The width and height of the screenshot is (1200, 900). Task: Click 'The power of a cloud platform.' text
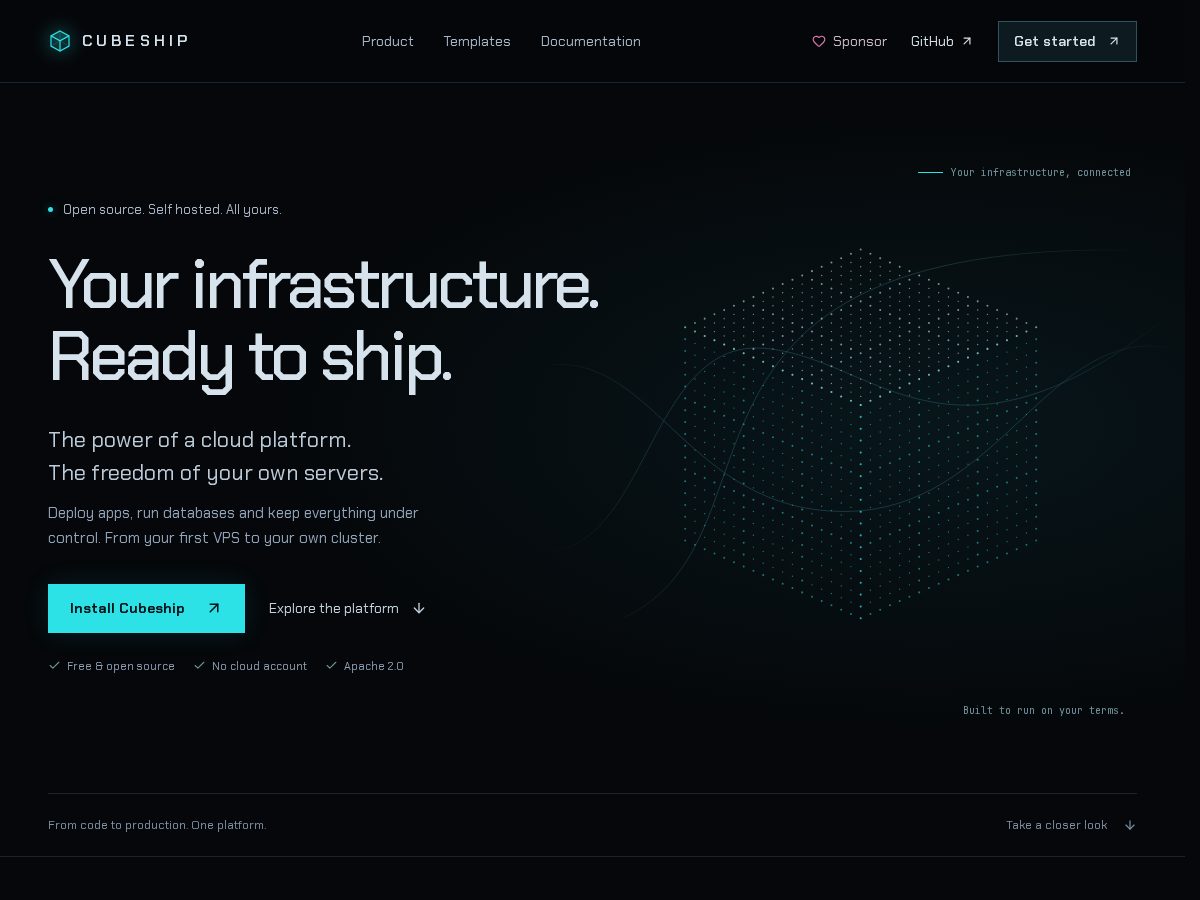tap(200, 440)
